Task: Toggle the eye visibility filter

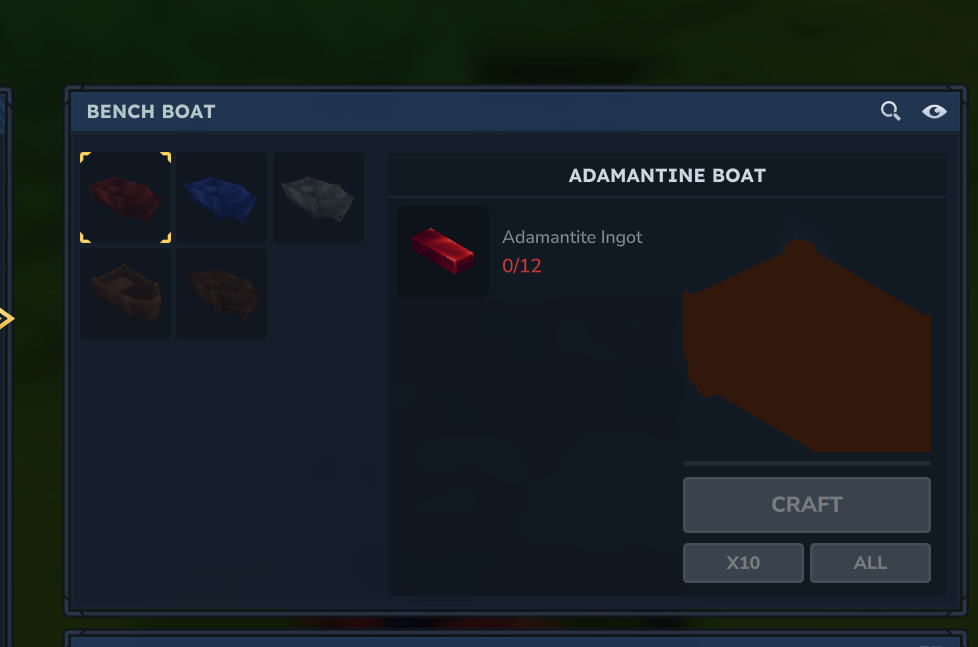Action: (934, 111)
